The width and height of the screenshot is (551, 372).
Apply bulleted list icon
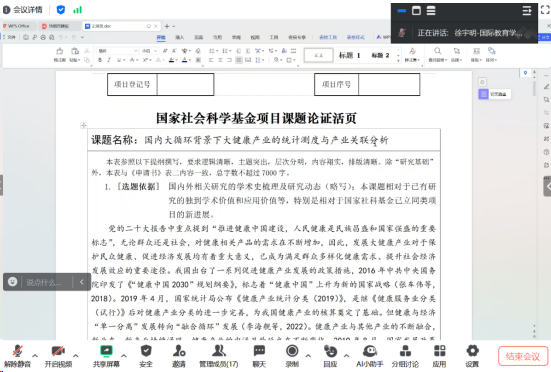click(x=212, y=51)
